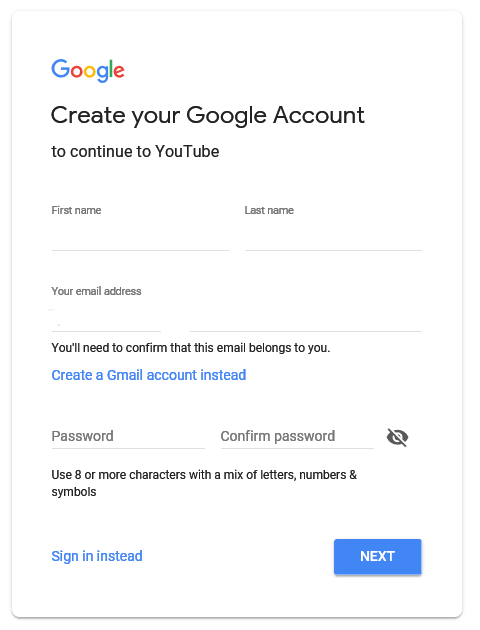Click into the Password field
Image resolution: width=480 pixels, height=630 pixels.
(128, 437)
